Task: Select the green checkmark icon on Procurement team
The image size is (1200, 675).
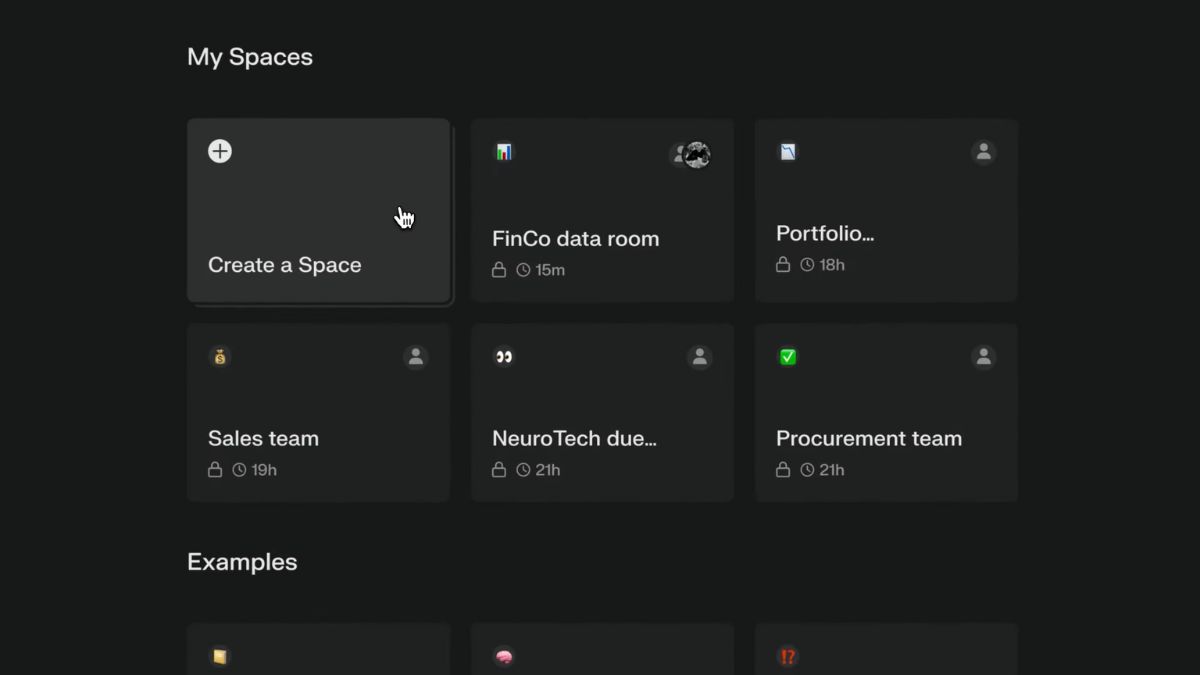Action: click(787, 356)
